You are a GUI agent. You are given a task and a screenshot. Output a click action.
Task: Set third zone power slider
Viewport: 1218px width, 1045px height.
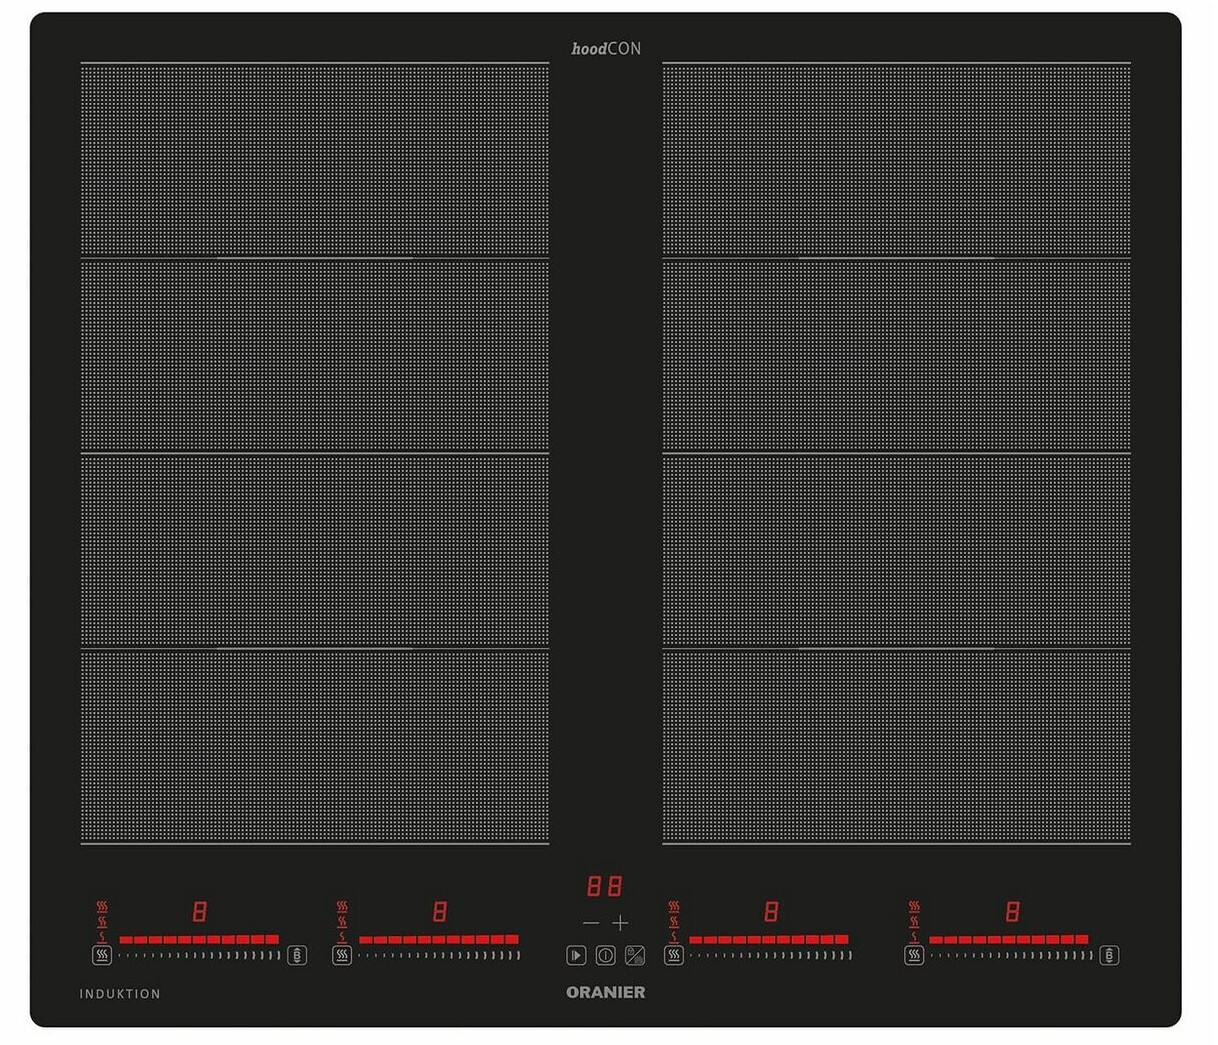(769, 955)
